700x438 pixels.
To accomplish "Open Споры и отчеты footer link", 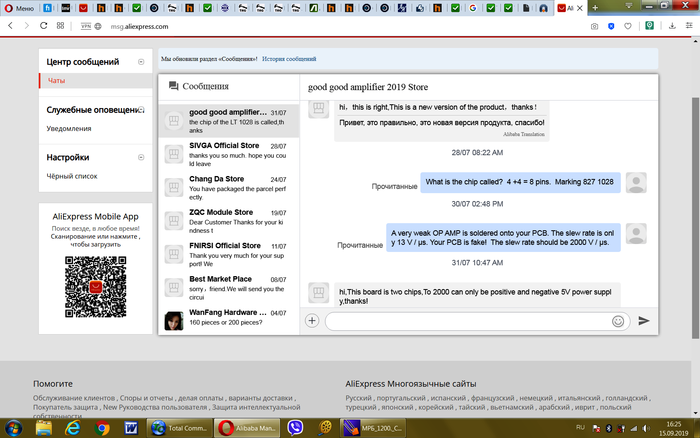I will (x=146, y=398).
